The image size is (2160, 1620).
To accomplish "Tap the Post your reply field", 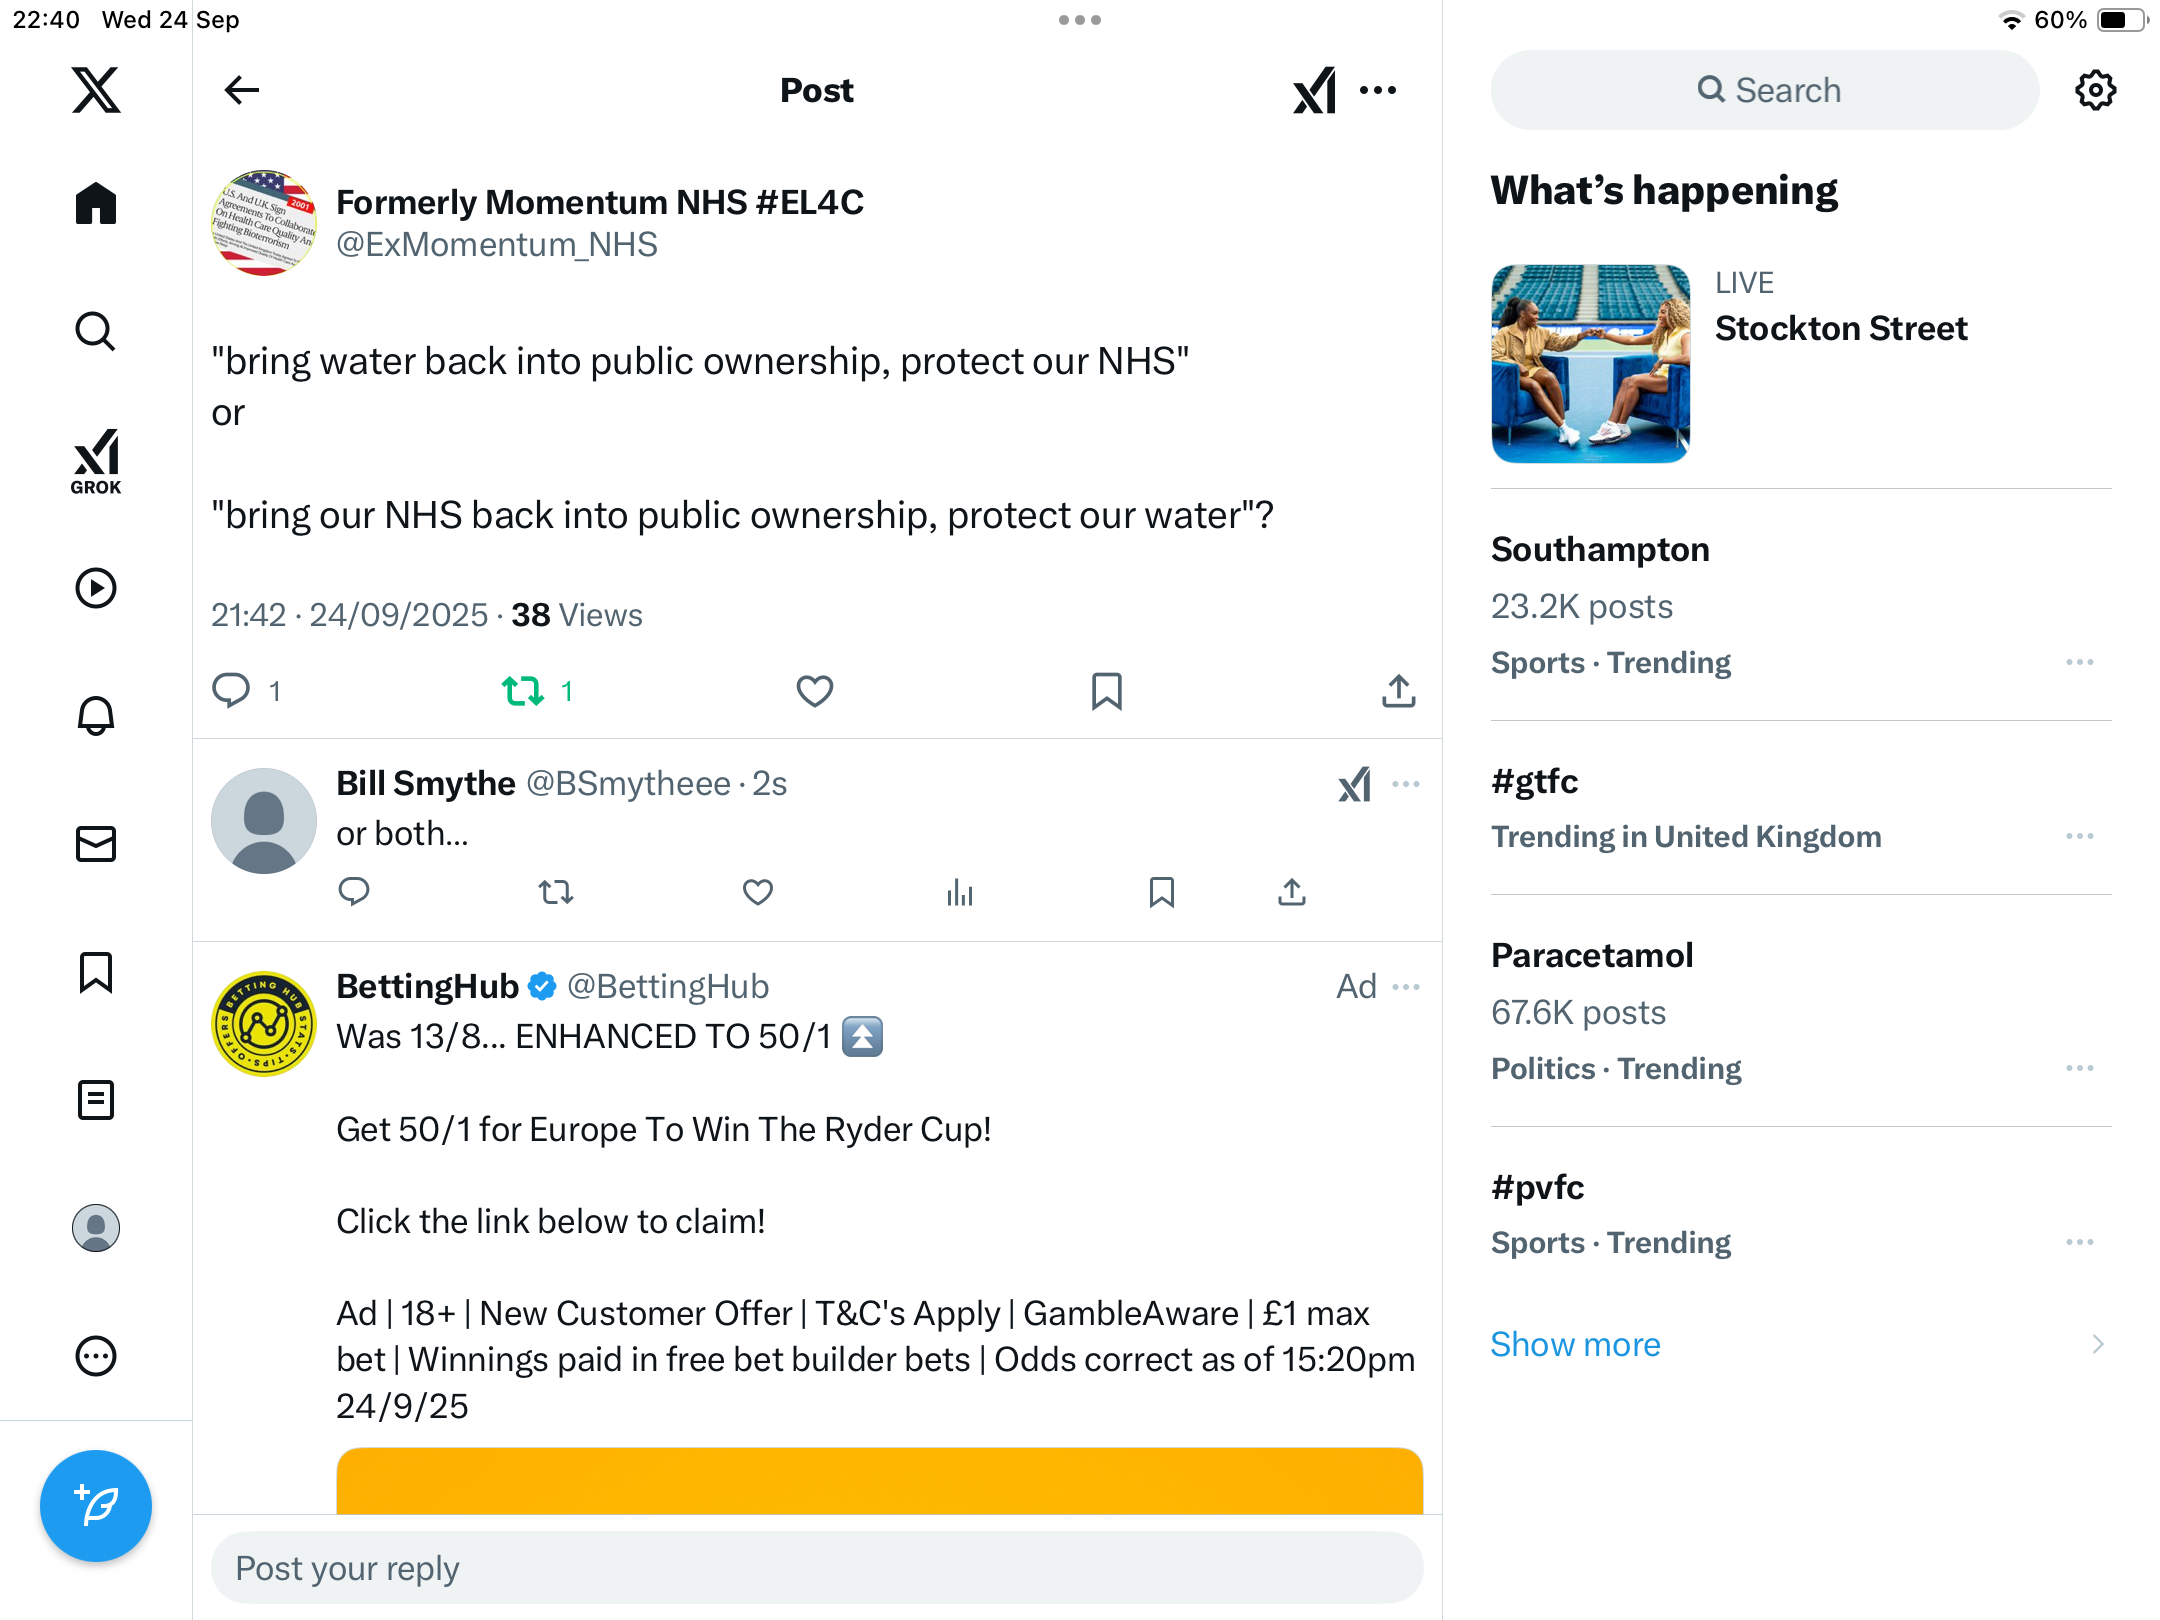I will tap(816, 1568).
